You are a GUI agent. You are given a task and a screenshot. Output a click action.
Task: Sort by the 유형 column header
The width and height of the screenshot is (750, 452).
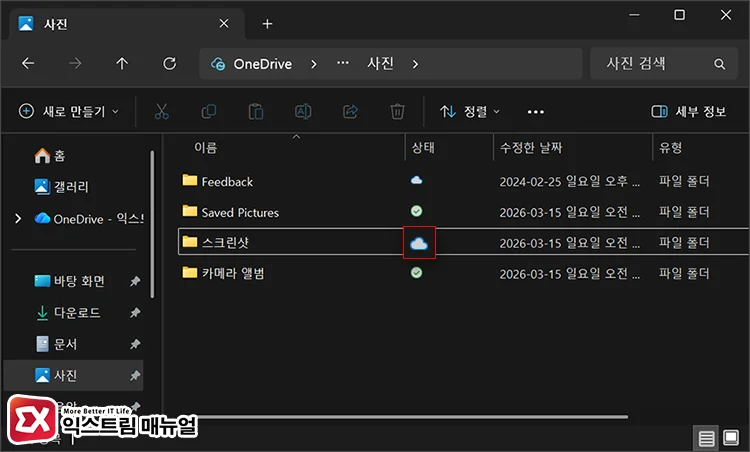point(671,147)
